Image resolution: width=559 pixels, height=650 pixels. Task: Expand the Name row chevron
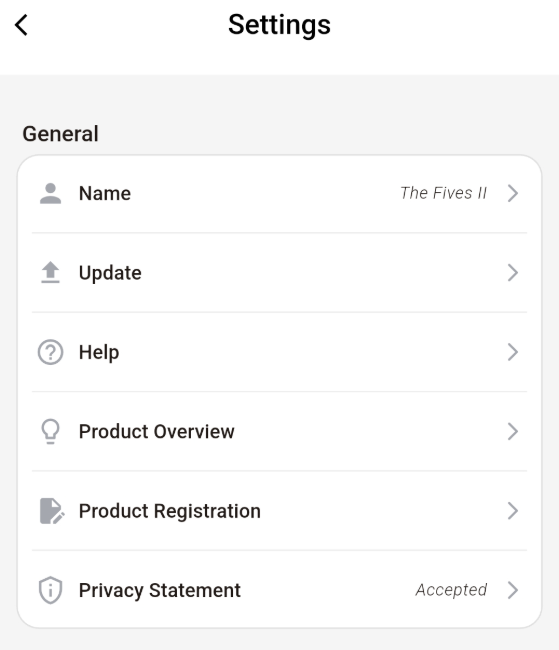point(513,193)
